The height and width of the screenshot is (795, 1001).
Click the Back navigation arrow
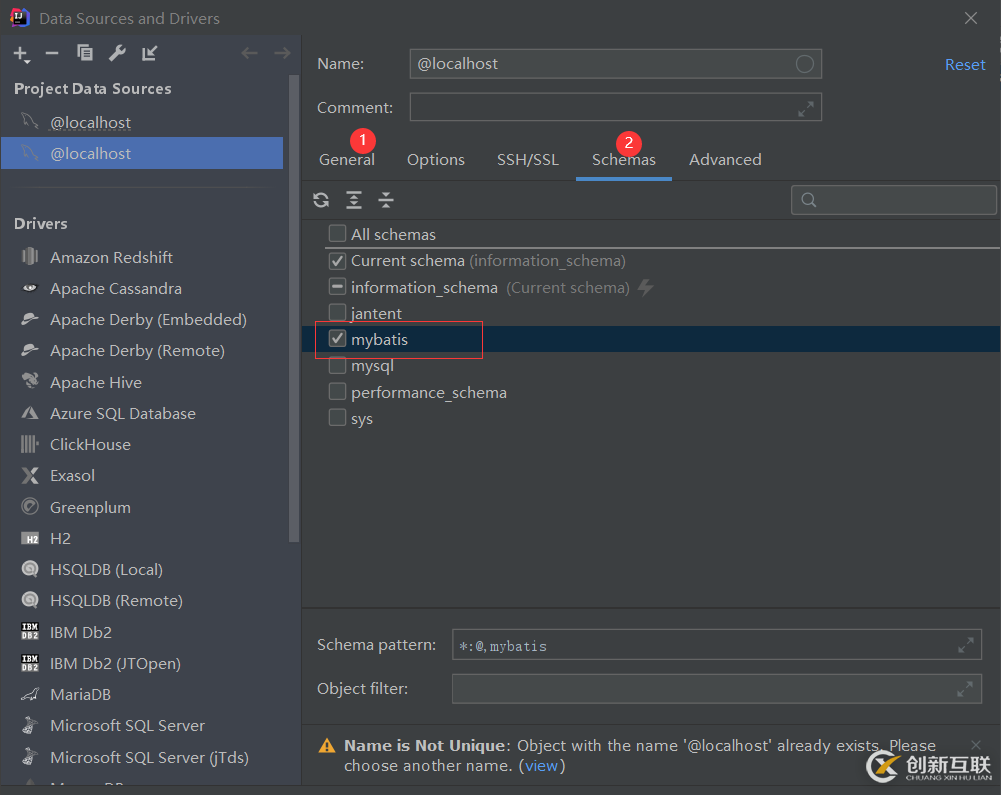(x=250, y=53)
